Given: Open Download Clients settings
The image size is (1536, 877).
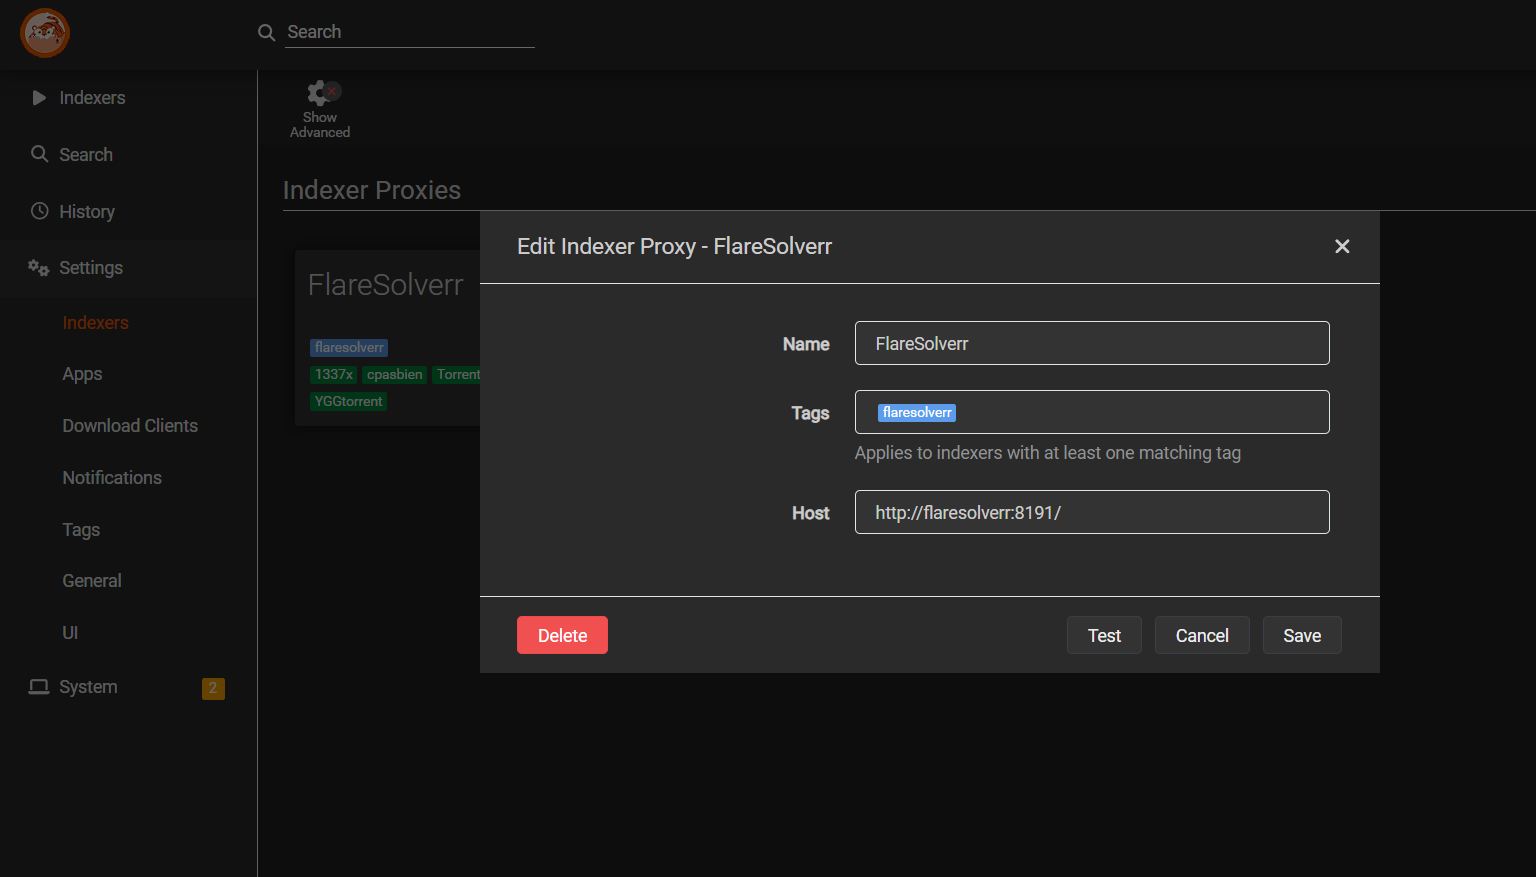Looking at the screenshot, I should (x=130, y=426).
